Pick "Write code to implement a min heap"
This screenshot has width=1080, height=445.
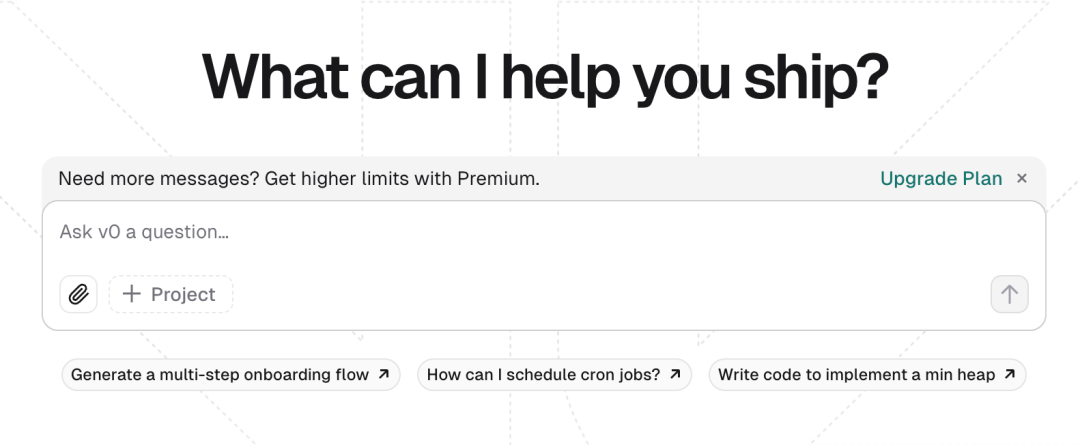[x=856, y=375]
